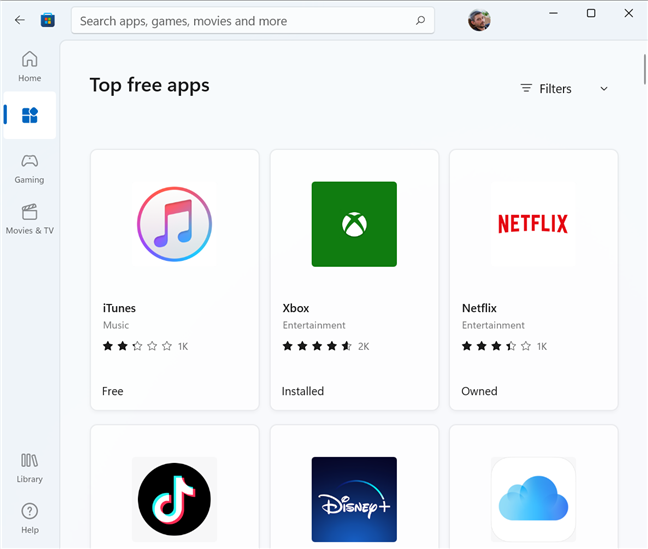The height and width of the screenshot is (549, 648).
Task: Minimize the Microsoft Store window
Action: pyautogui.click(x=553, y=13)
